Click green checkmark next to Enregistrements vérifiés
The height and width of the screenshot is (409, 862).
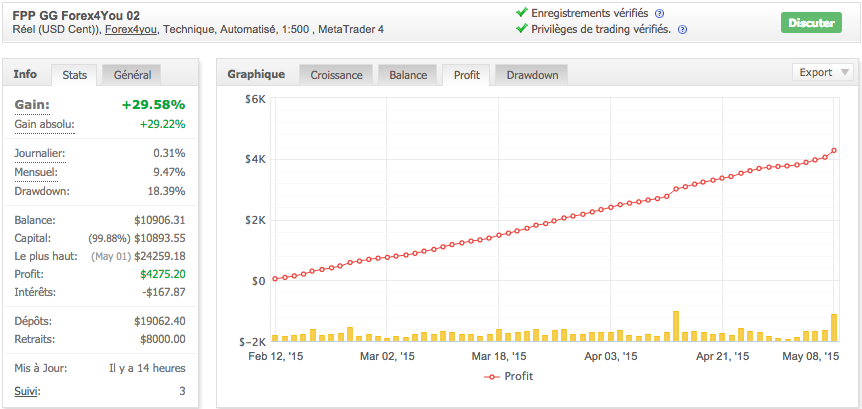(521, 13)
